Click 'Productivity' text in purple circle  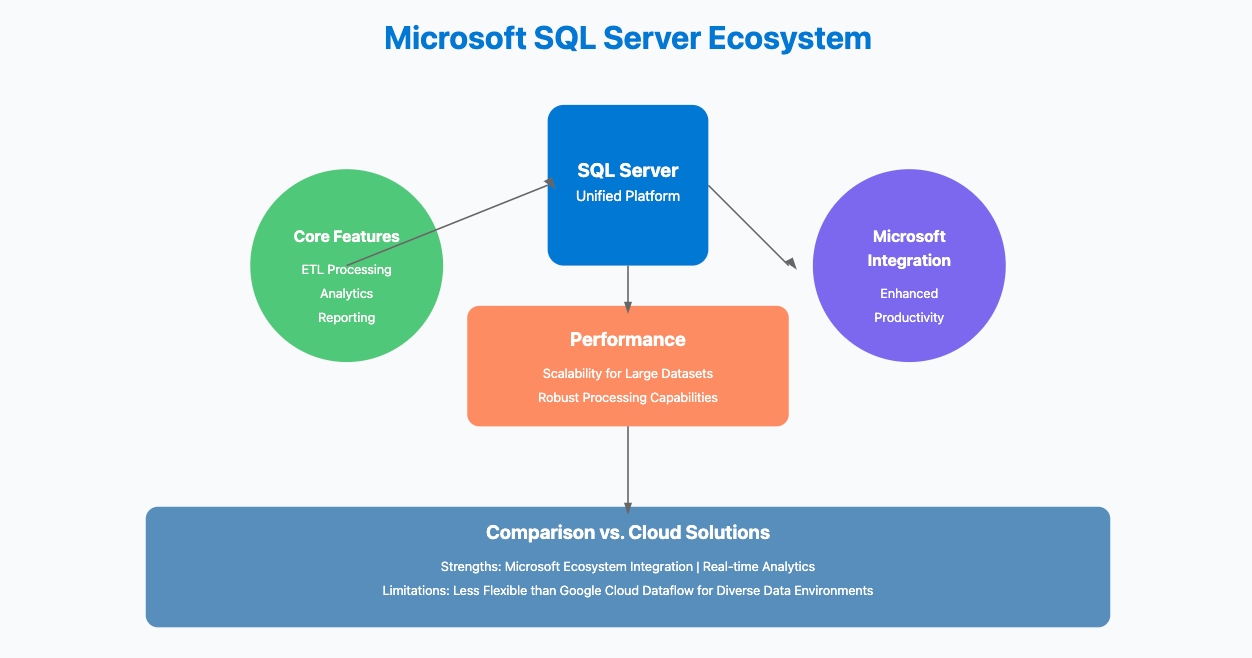pos(909,318)
